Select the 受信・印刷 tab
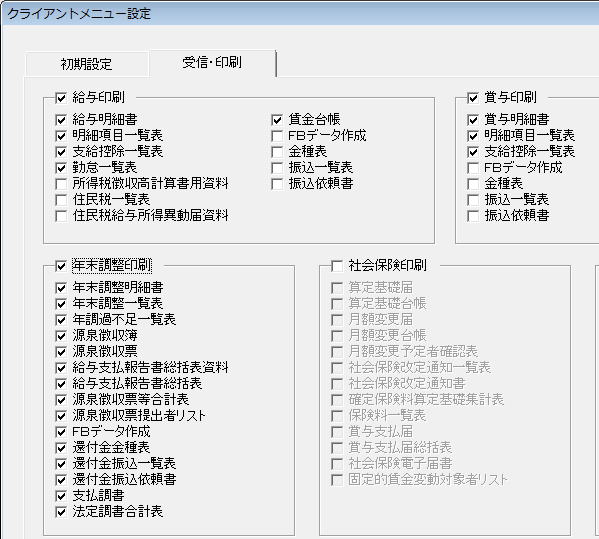 point(212,62)
